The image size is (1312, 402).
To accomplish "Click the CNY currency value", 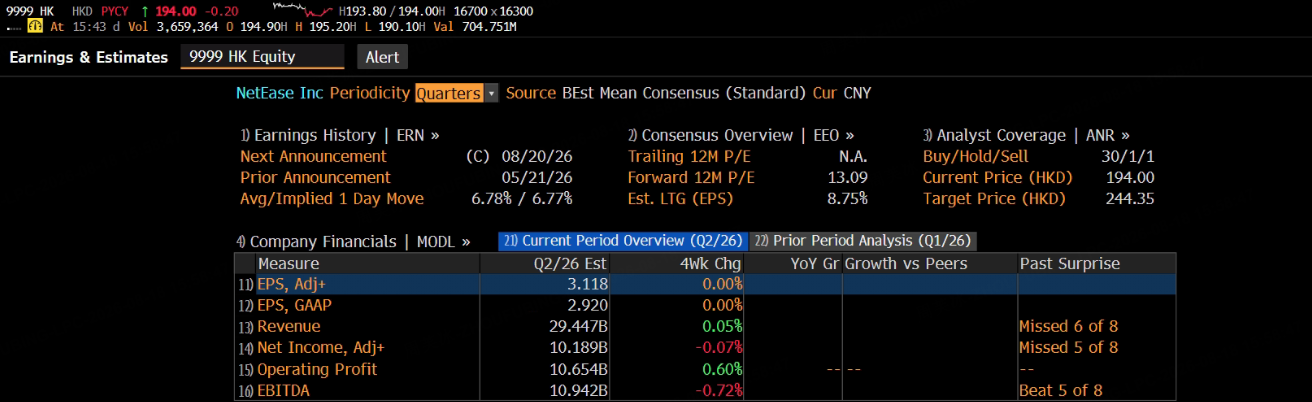I will coord(857,93).
